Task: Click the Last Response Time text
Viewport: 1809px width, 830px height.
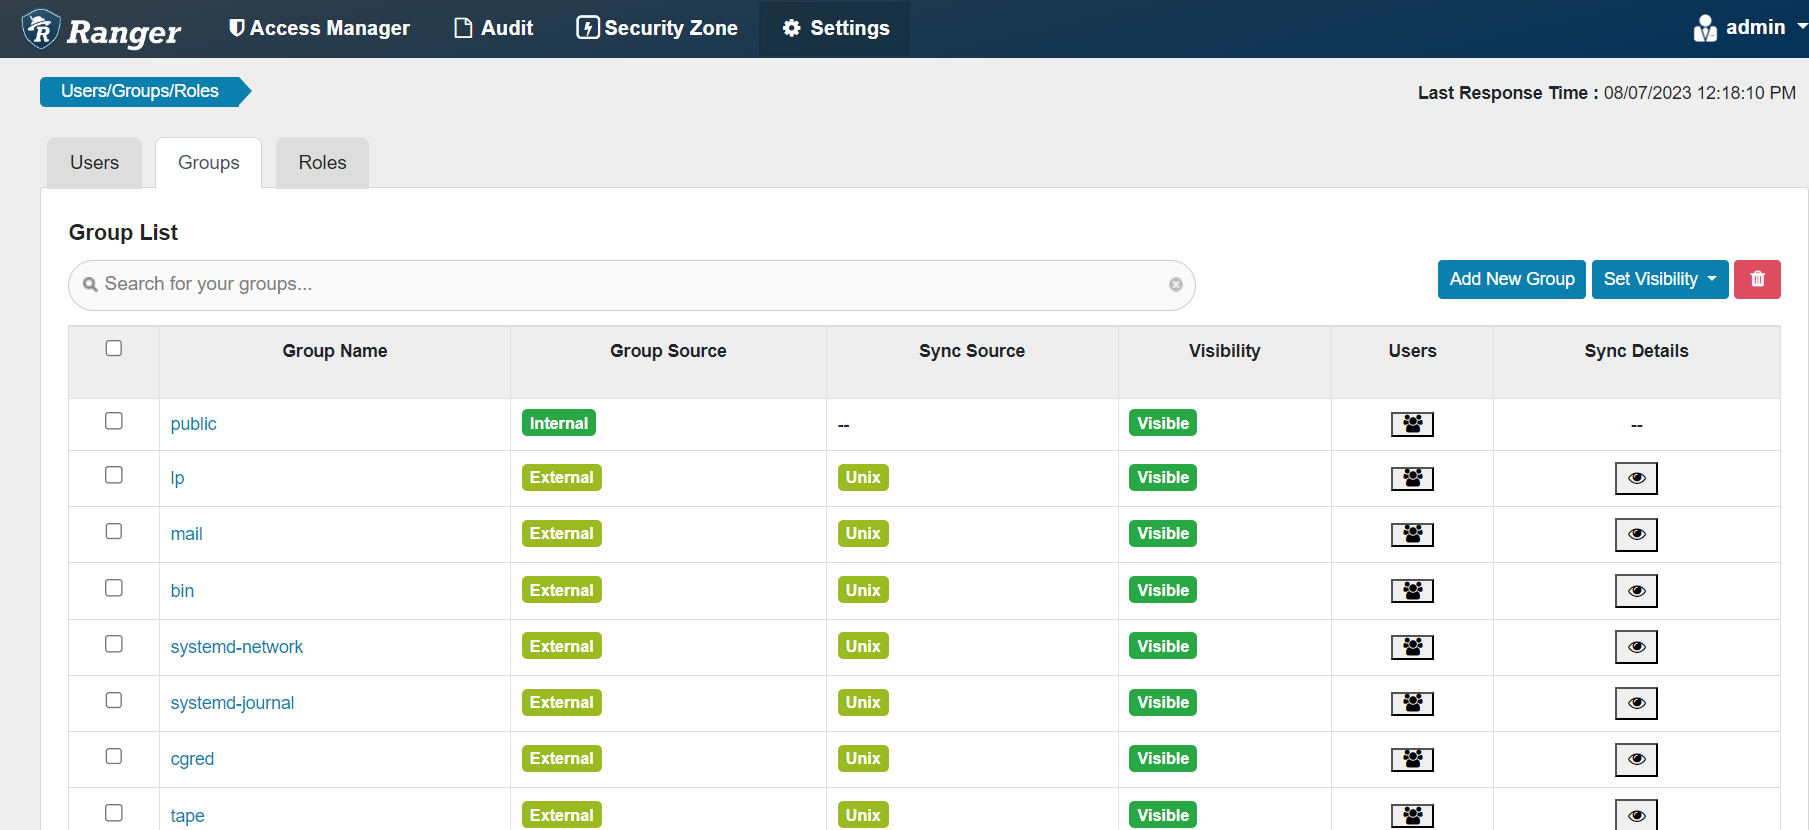Action: pyautogui.click(x=1607, y=93)
